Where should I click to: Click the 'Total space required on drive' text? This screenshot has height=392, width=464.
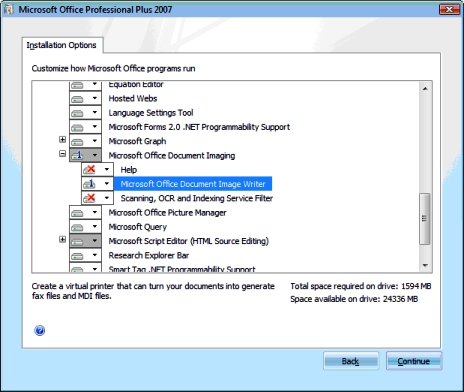coord(361,286)
